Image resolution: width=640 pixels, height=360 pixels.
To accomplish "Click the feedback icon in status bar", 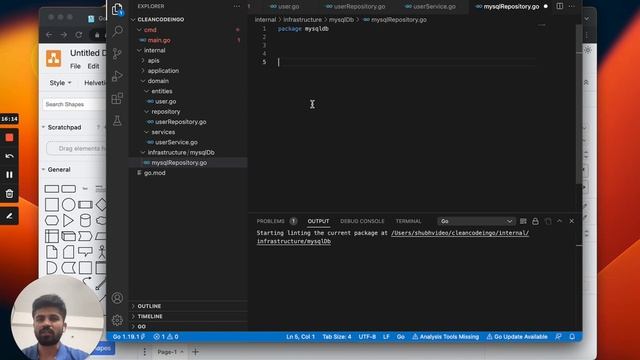I will coord(558,337).
